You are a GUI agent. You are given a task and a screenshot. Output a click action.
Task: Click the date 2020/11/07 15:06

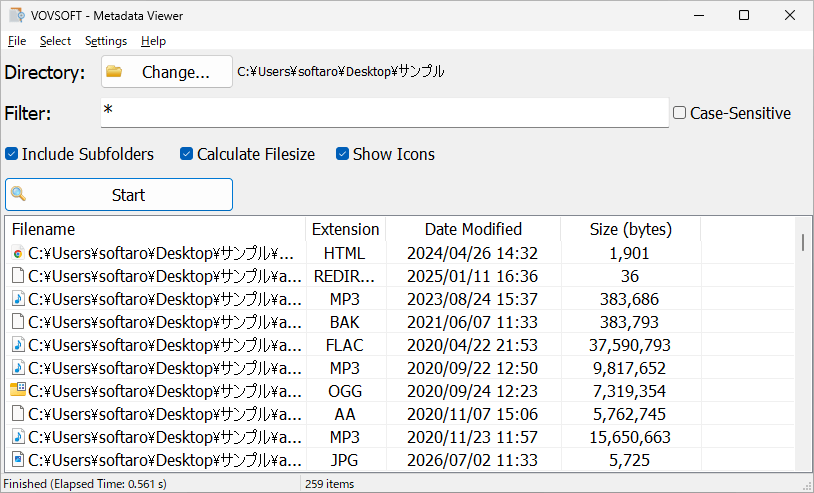pyautogui.click(x=472, y=414)
